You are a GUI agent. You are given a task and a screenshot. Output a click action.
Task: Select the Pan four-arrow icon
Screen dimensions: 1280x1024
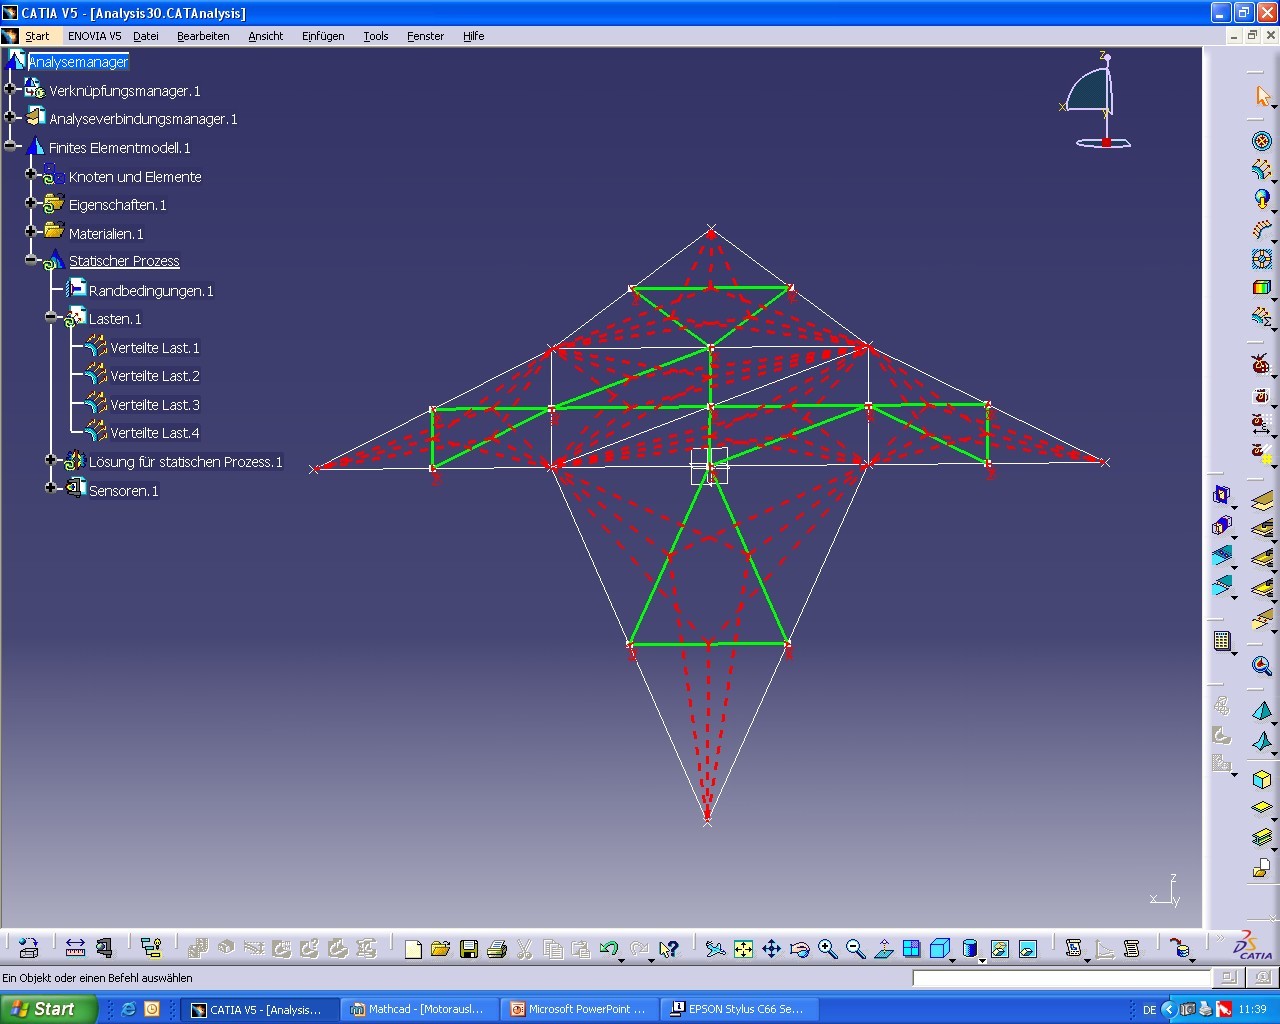tap(771, 949)
